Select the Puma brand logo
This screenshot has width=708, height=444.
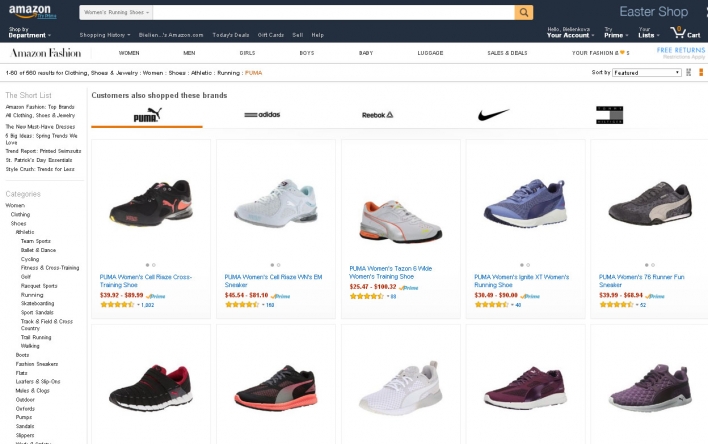click(x=147, y=115)
